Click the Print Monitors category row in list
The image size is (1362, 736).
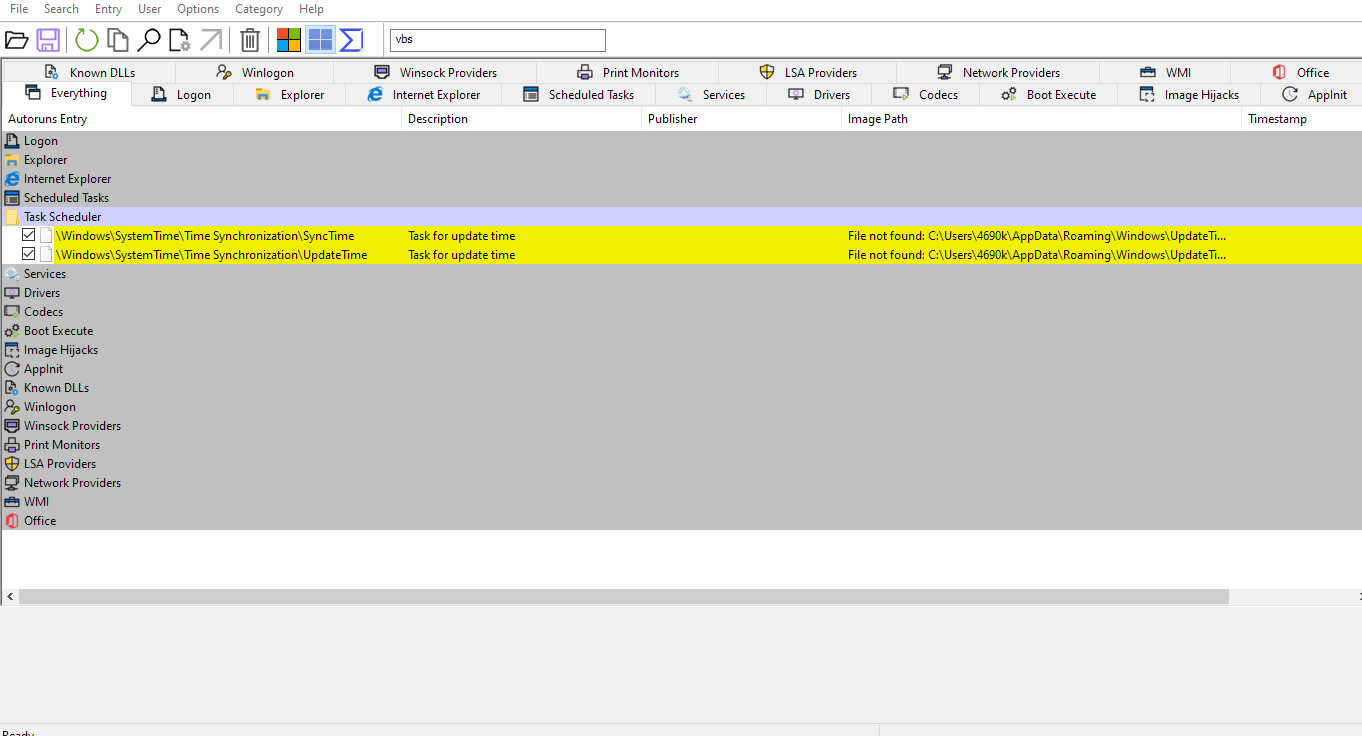click(x=681, y=445)
